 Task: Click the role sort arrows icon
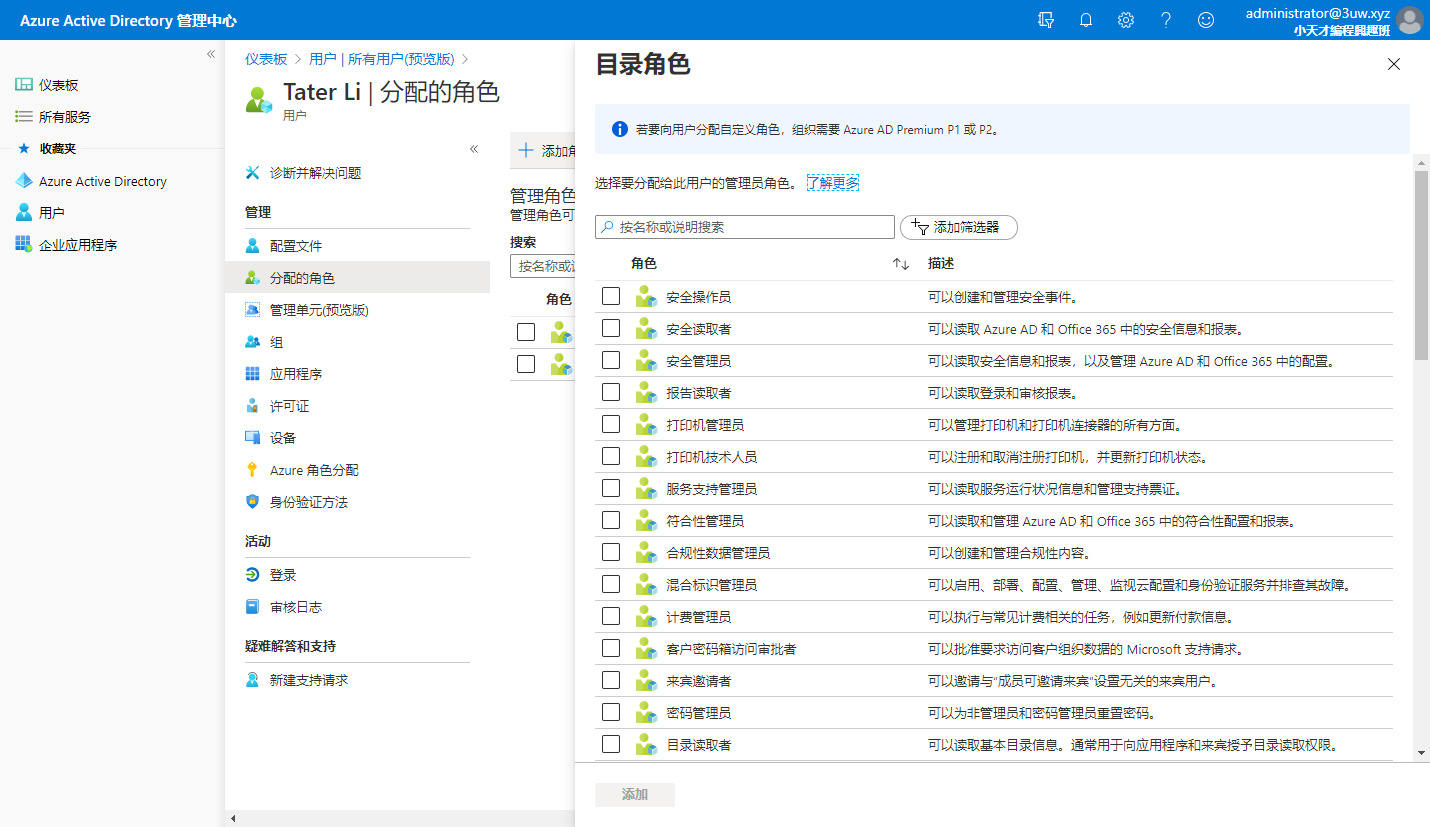click(x=901, y=264)
